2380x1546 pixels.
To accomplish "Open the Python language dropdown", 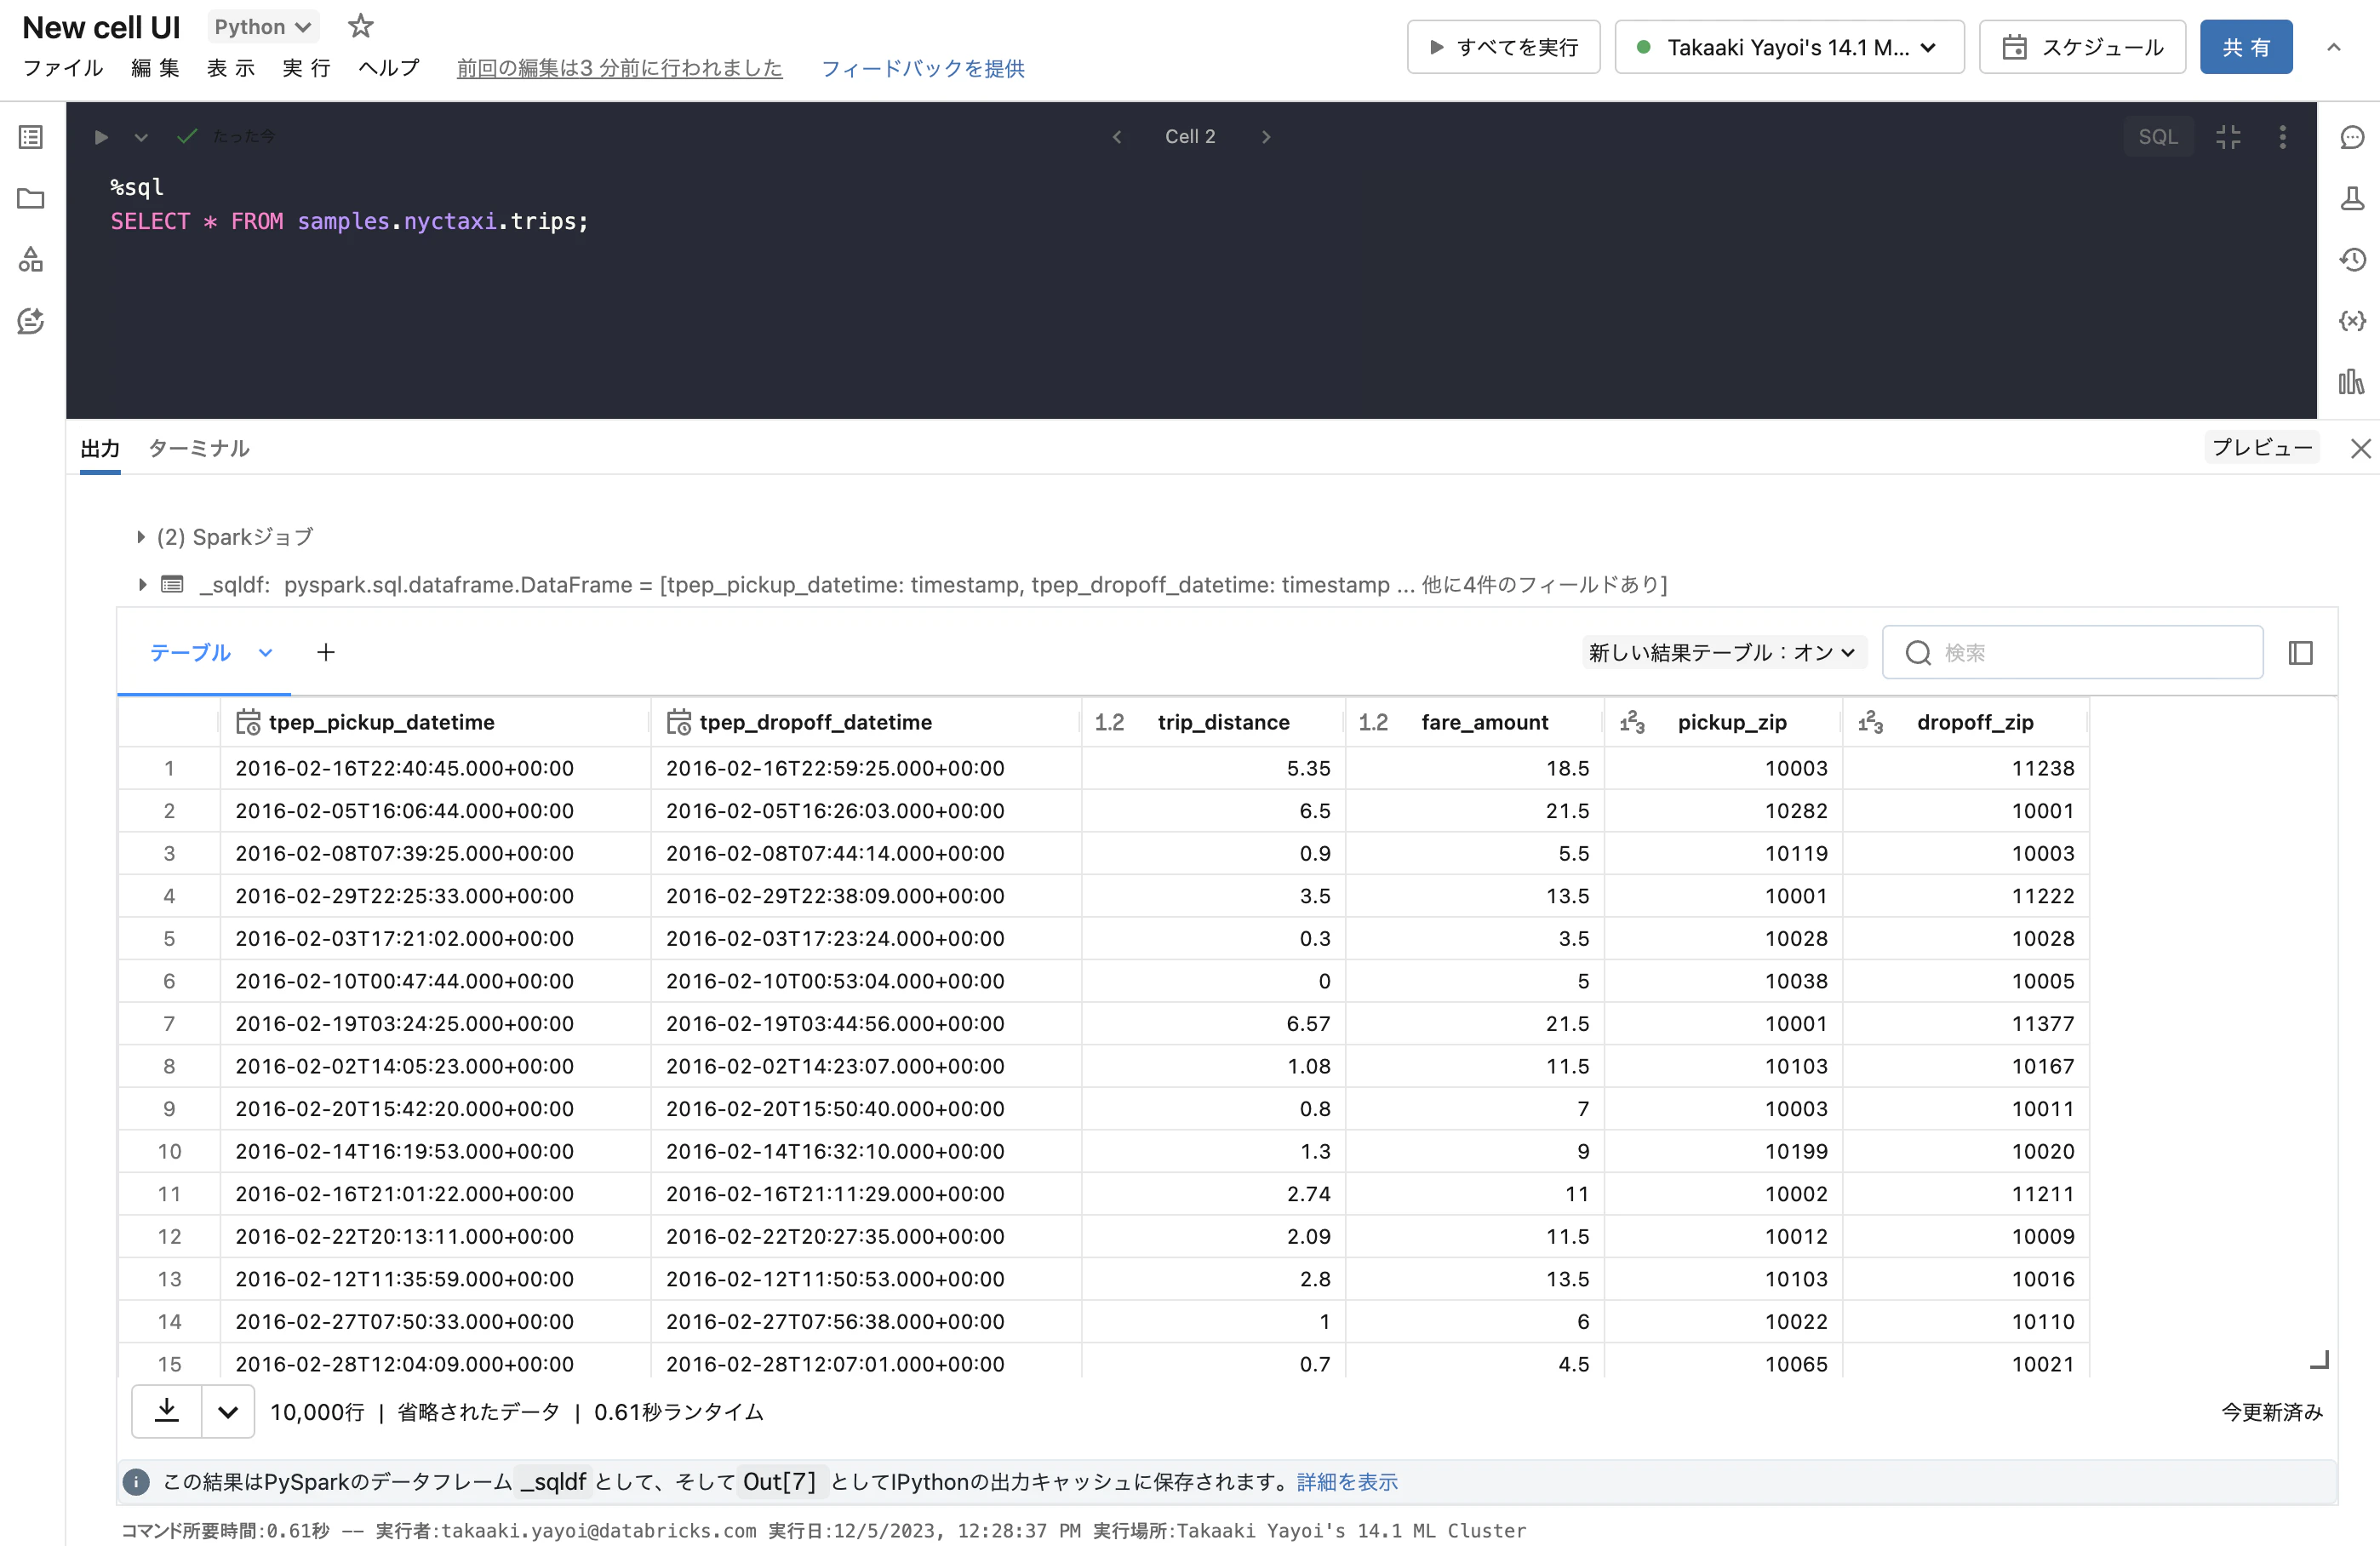I will coord(263,27).
